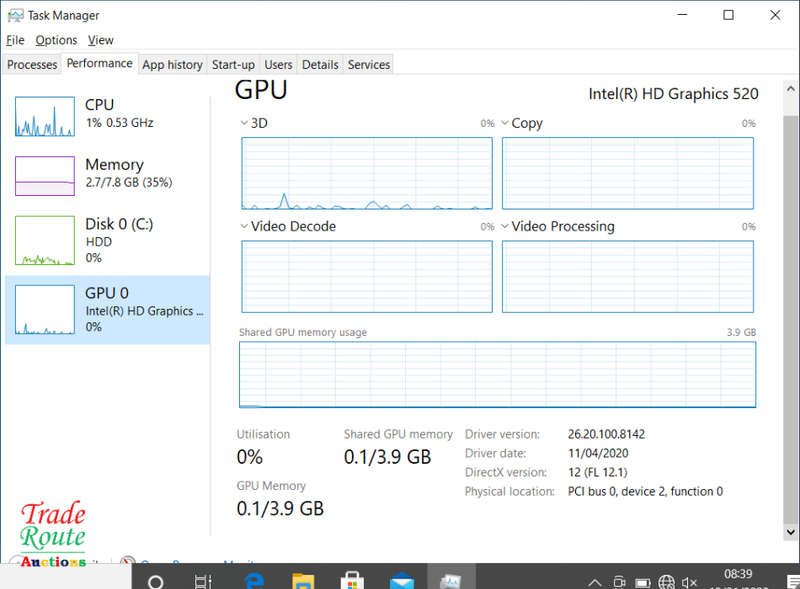Screen dimensions: 800x589
Task: Click the DirectX version 12 (FL 12.1)
Action: click(x=597, y=472)
